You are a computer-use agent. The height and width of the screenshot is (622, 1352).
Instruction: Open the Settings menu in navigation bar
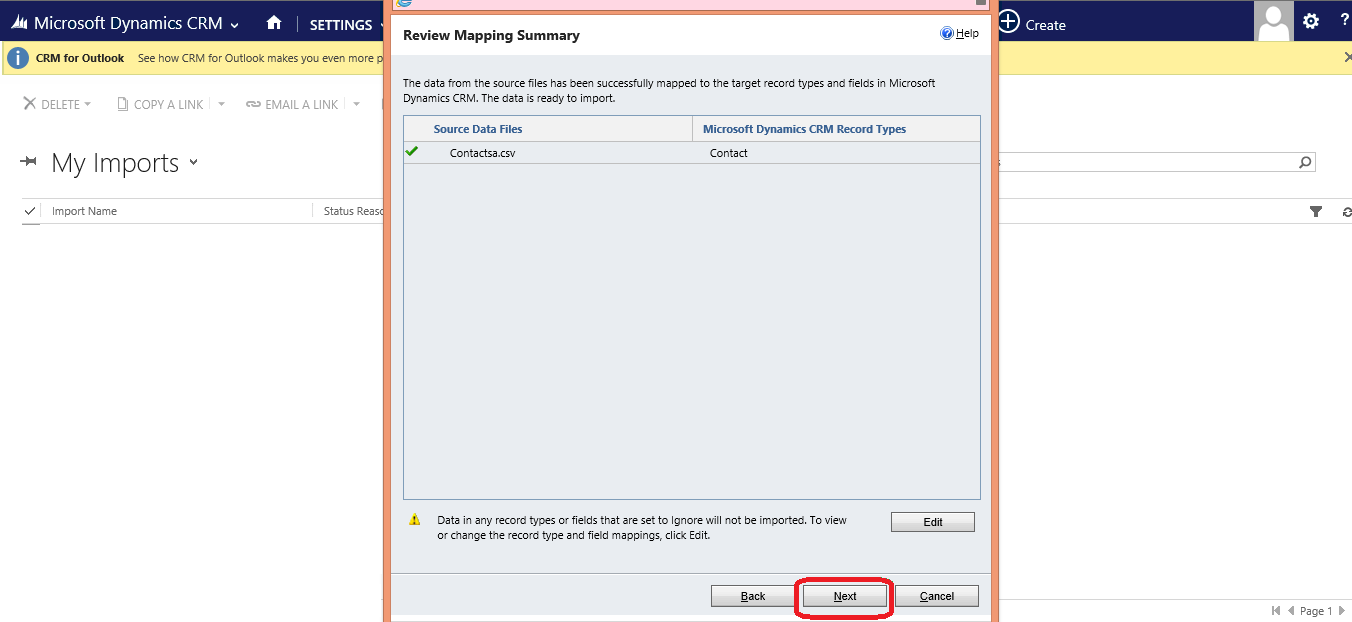point(341,25)
